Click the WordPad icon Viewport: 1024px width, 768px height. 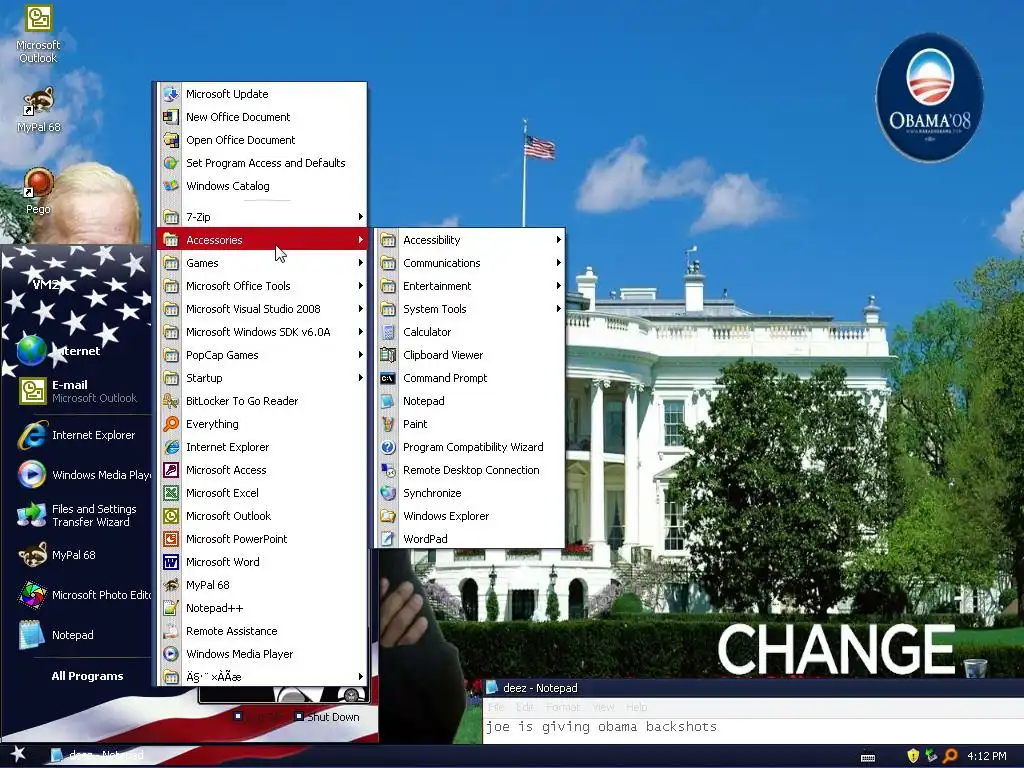(x=388, y=539)
